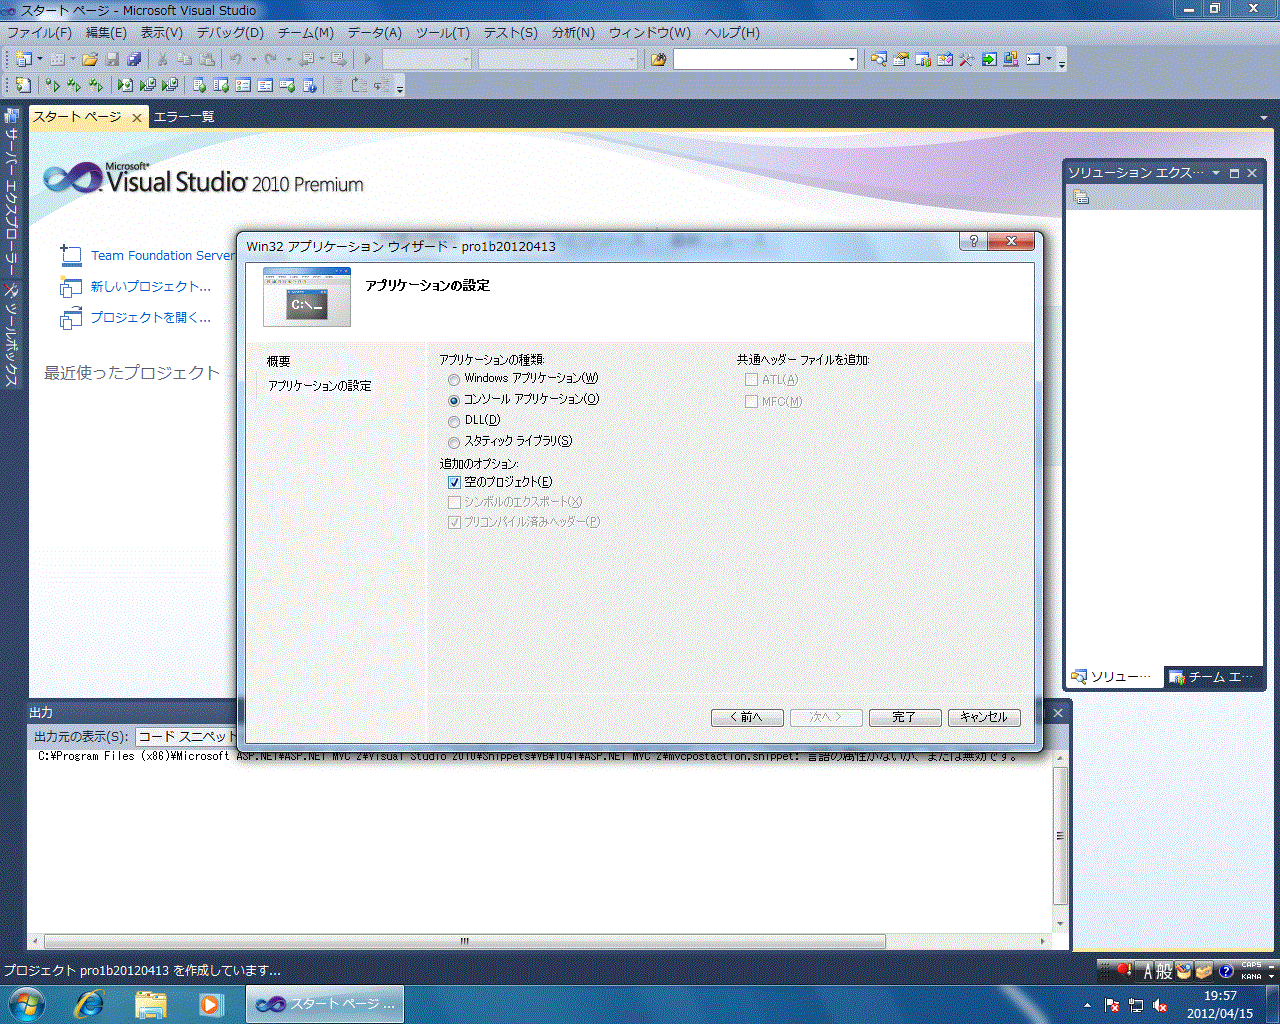The height and width of the screenshot is (1024, 1280).
Task: Click the Toolbox hammer-and-wrench toolbar icon
Action: [x=966, y=59]
